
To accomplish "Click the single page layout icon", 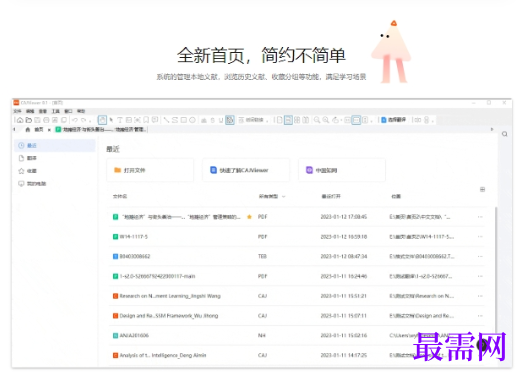I will click(x=279, y=120).
